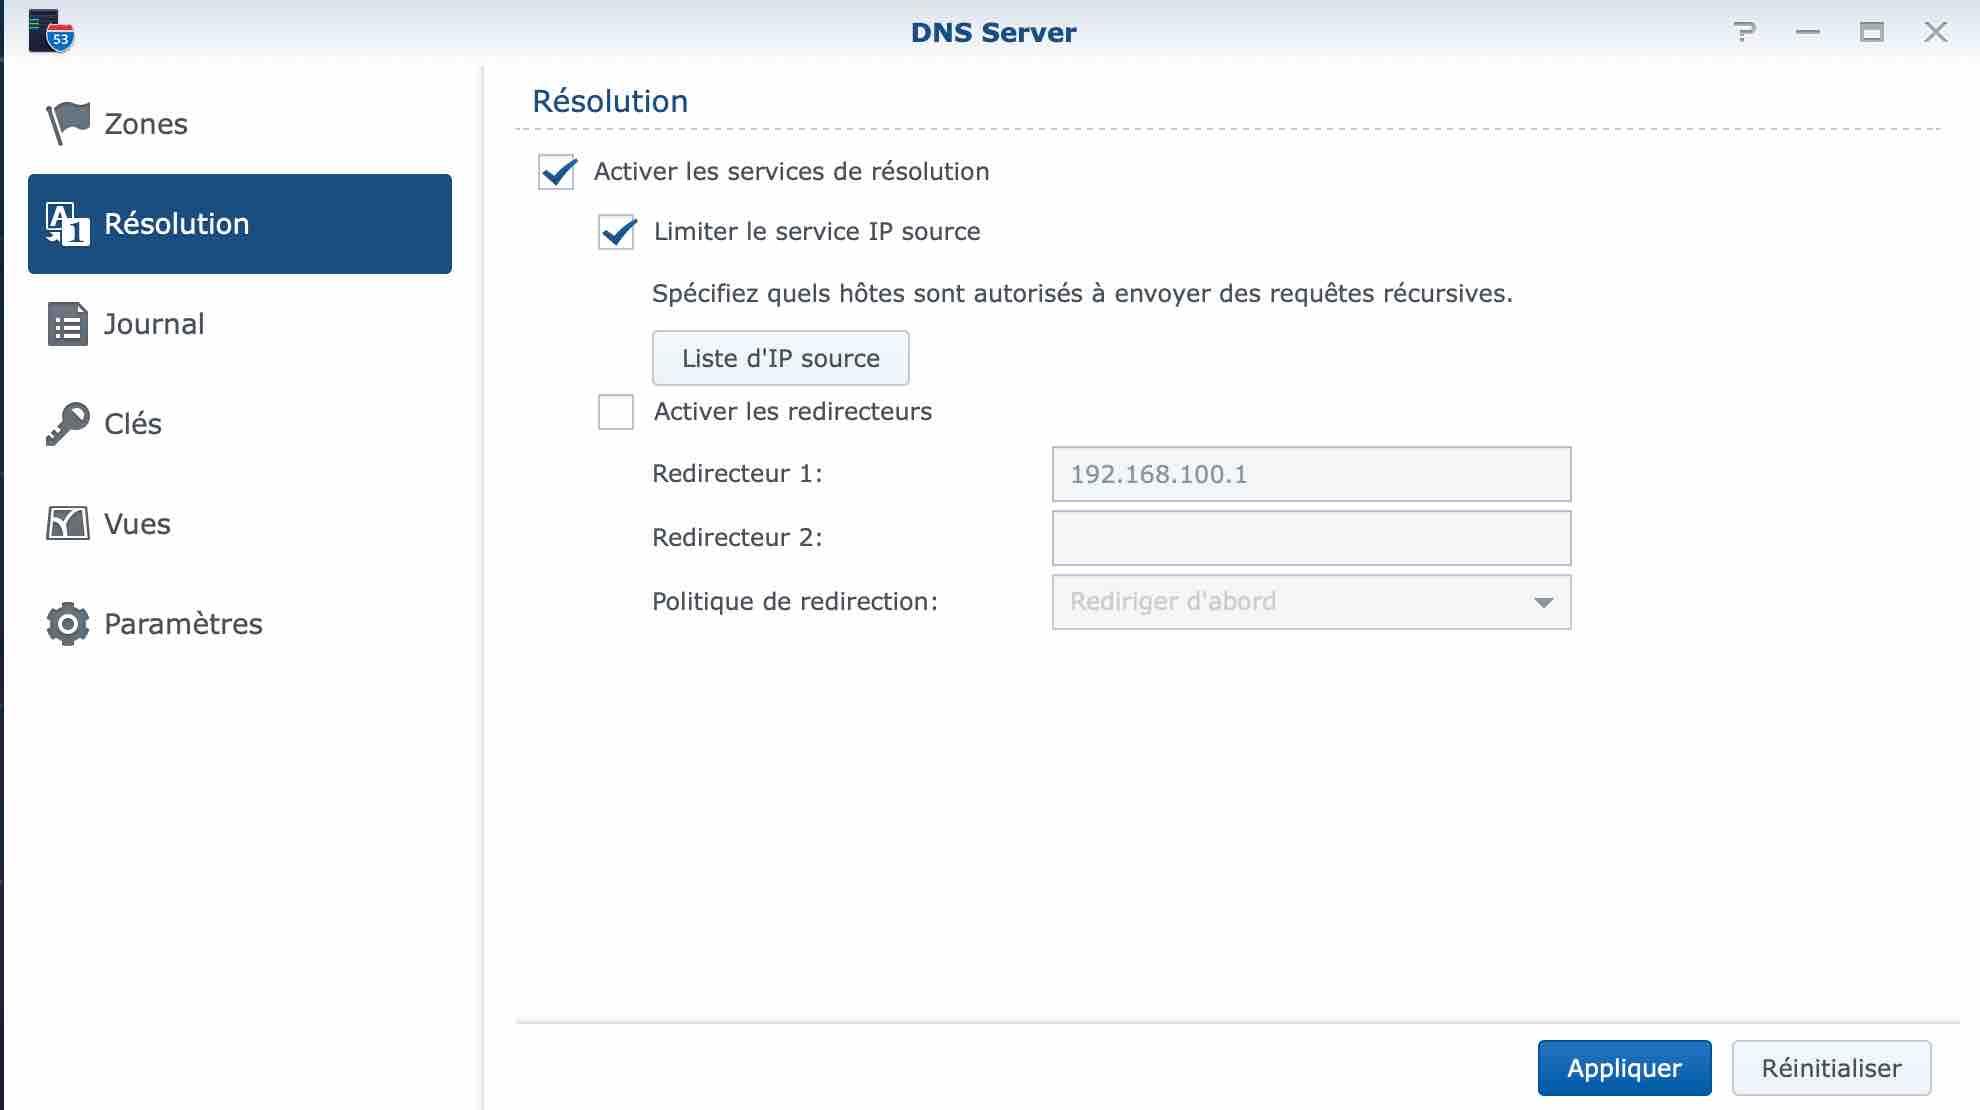Screen dimensions: 1980x1110
Task: Open the Politique de redirection dropdown arrow
Action: point(1543,602)
